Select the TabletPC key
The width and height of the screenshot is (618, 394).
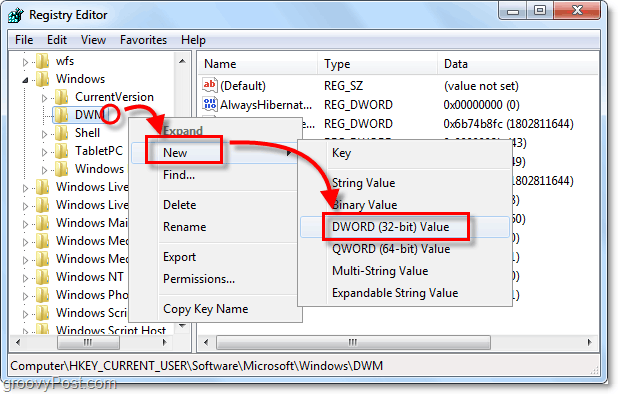(99, 151)
